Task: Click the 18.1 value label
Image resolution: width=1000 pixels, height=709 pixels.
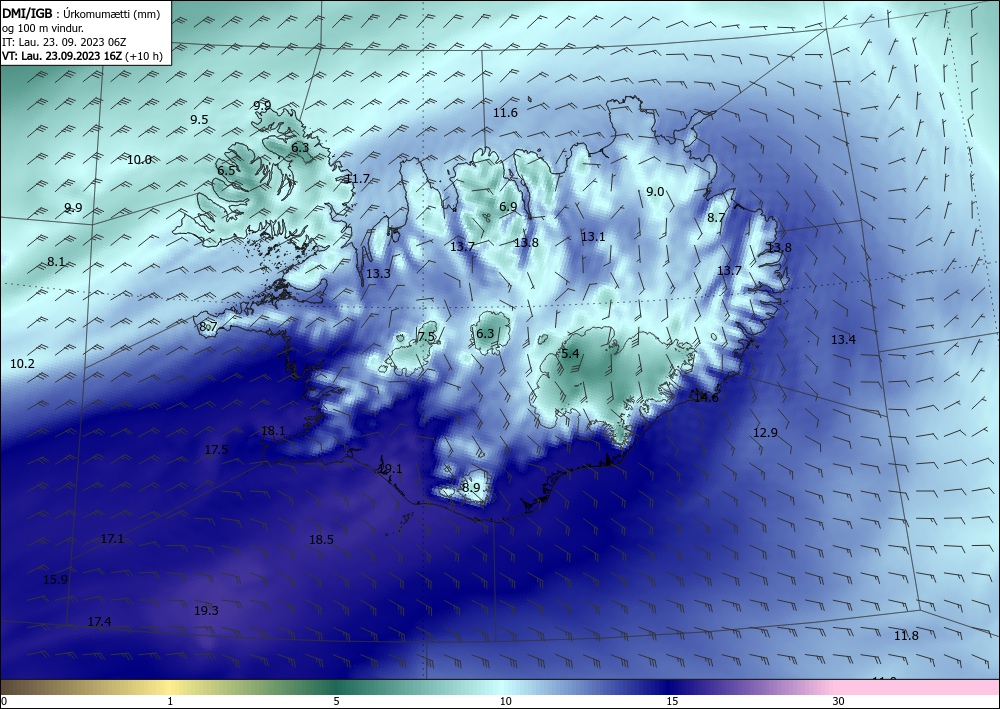Action: 274,431
